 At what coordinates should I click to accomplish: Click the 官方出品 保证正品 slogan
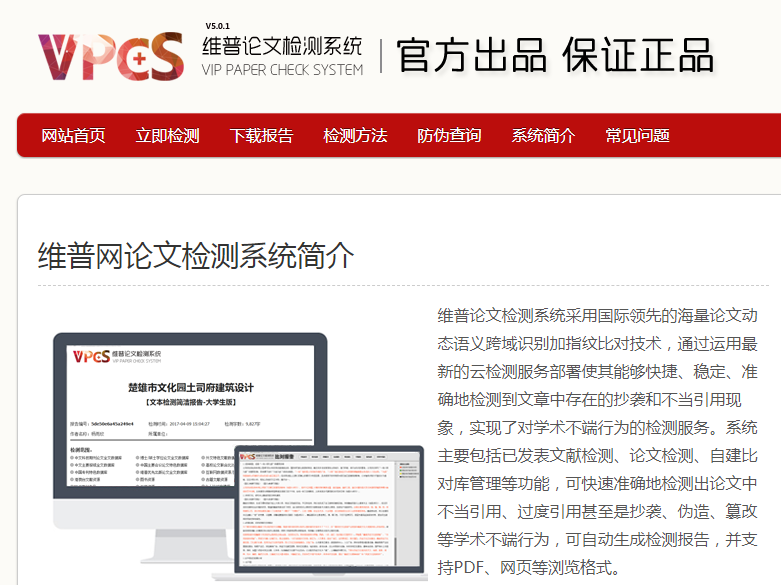(555, 55)
